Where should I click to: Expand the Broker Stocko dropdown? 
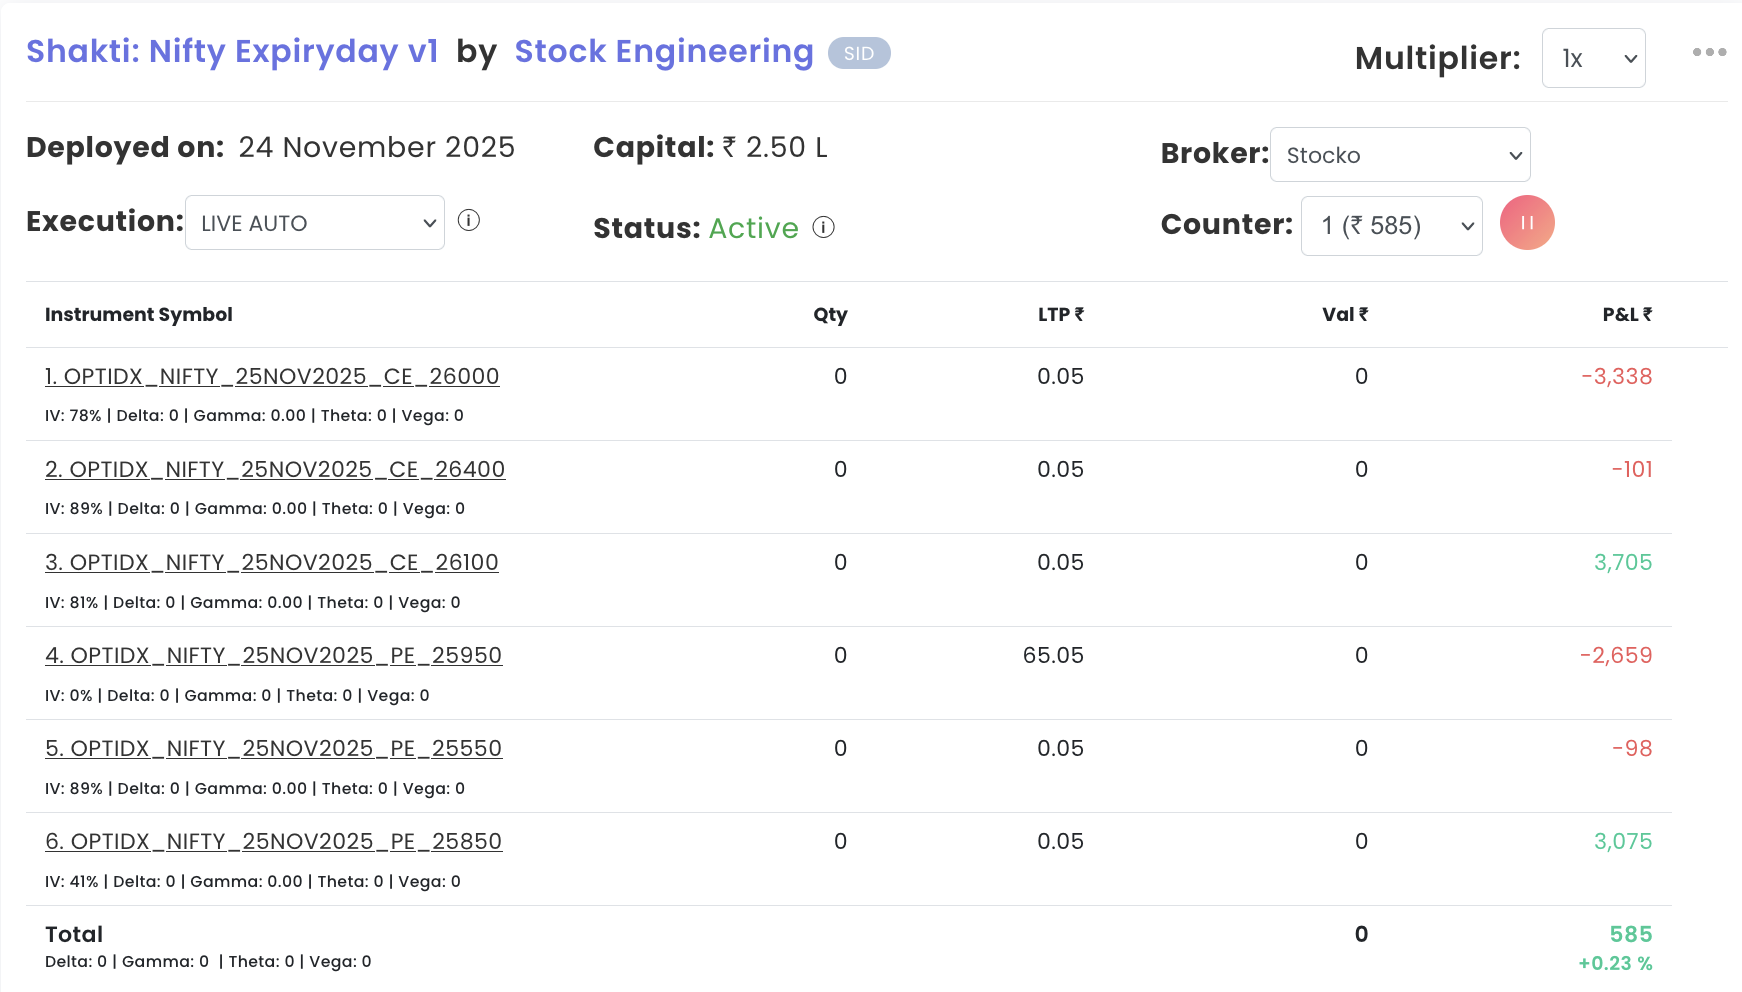[x=1399, y=155]
